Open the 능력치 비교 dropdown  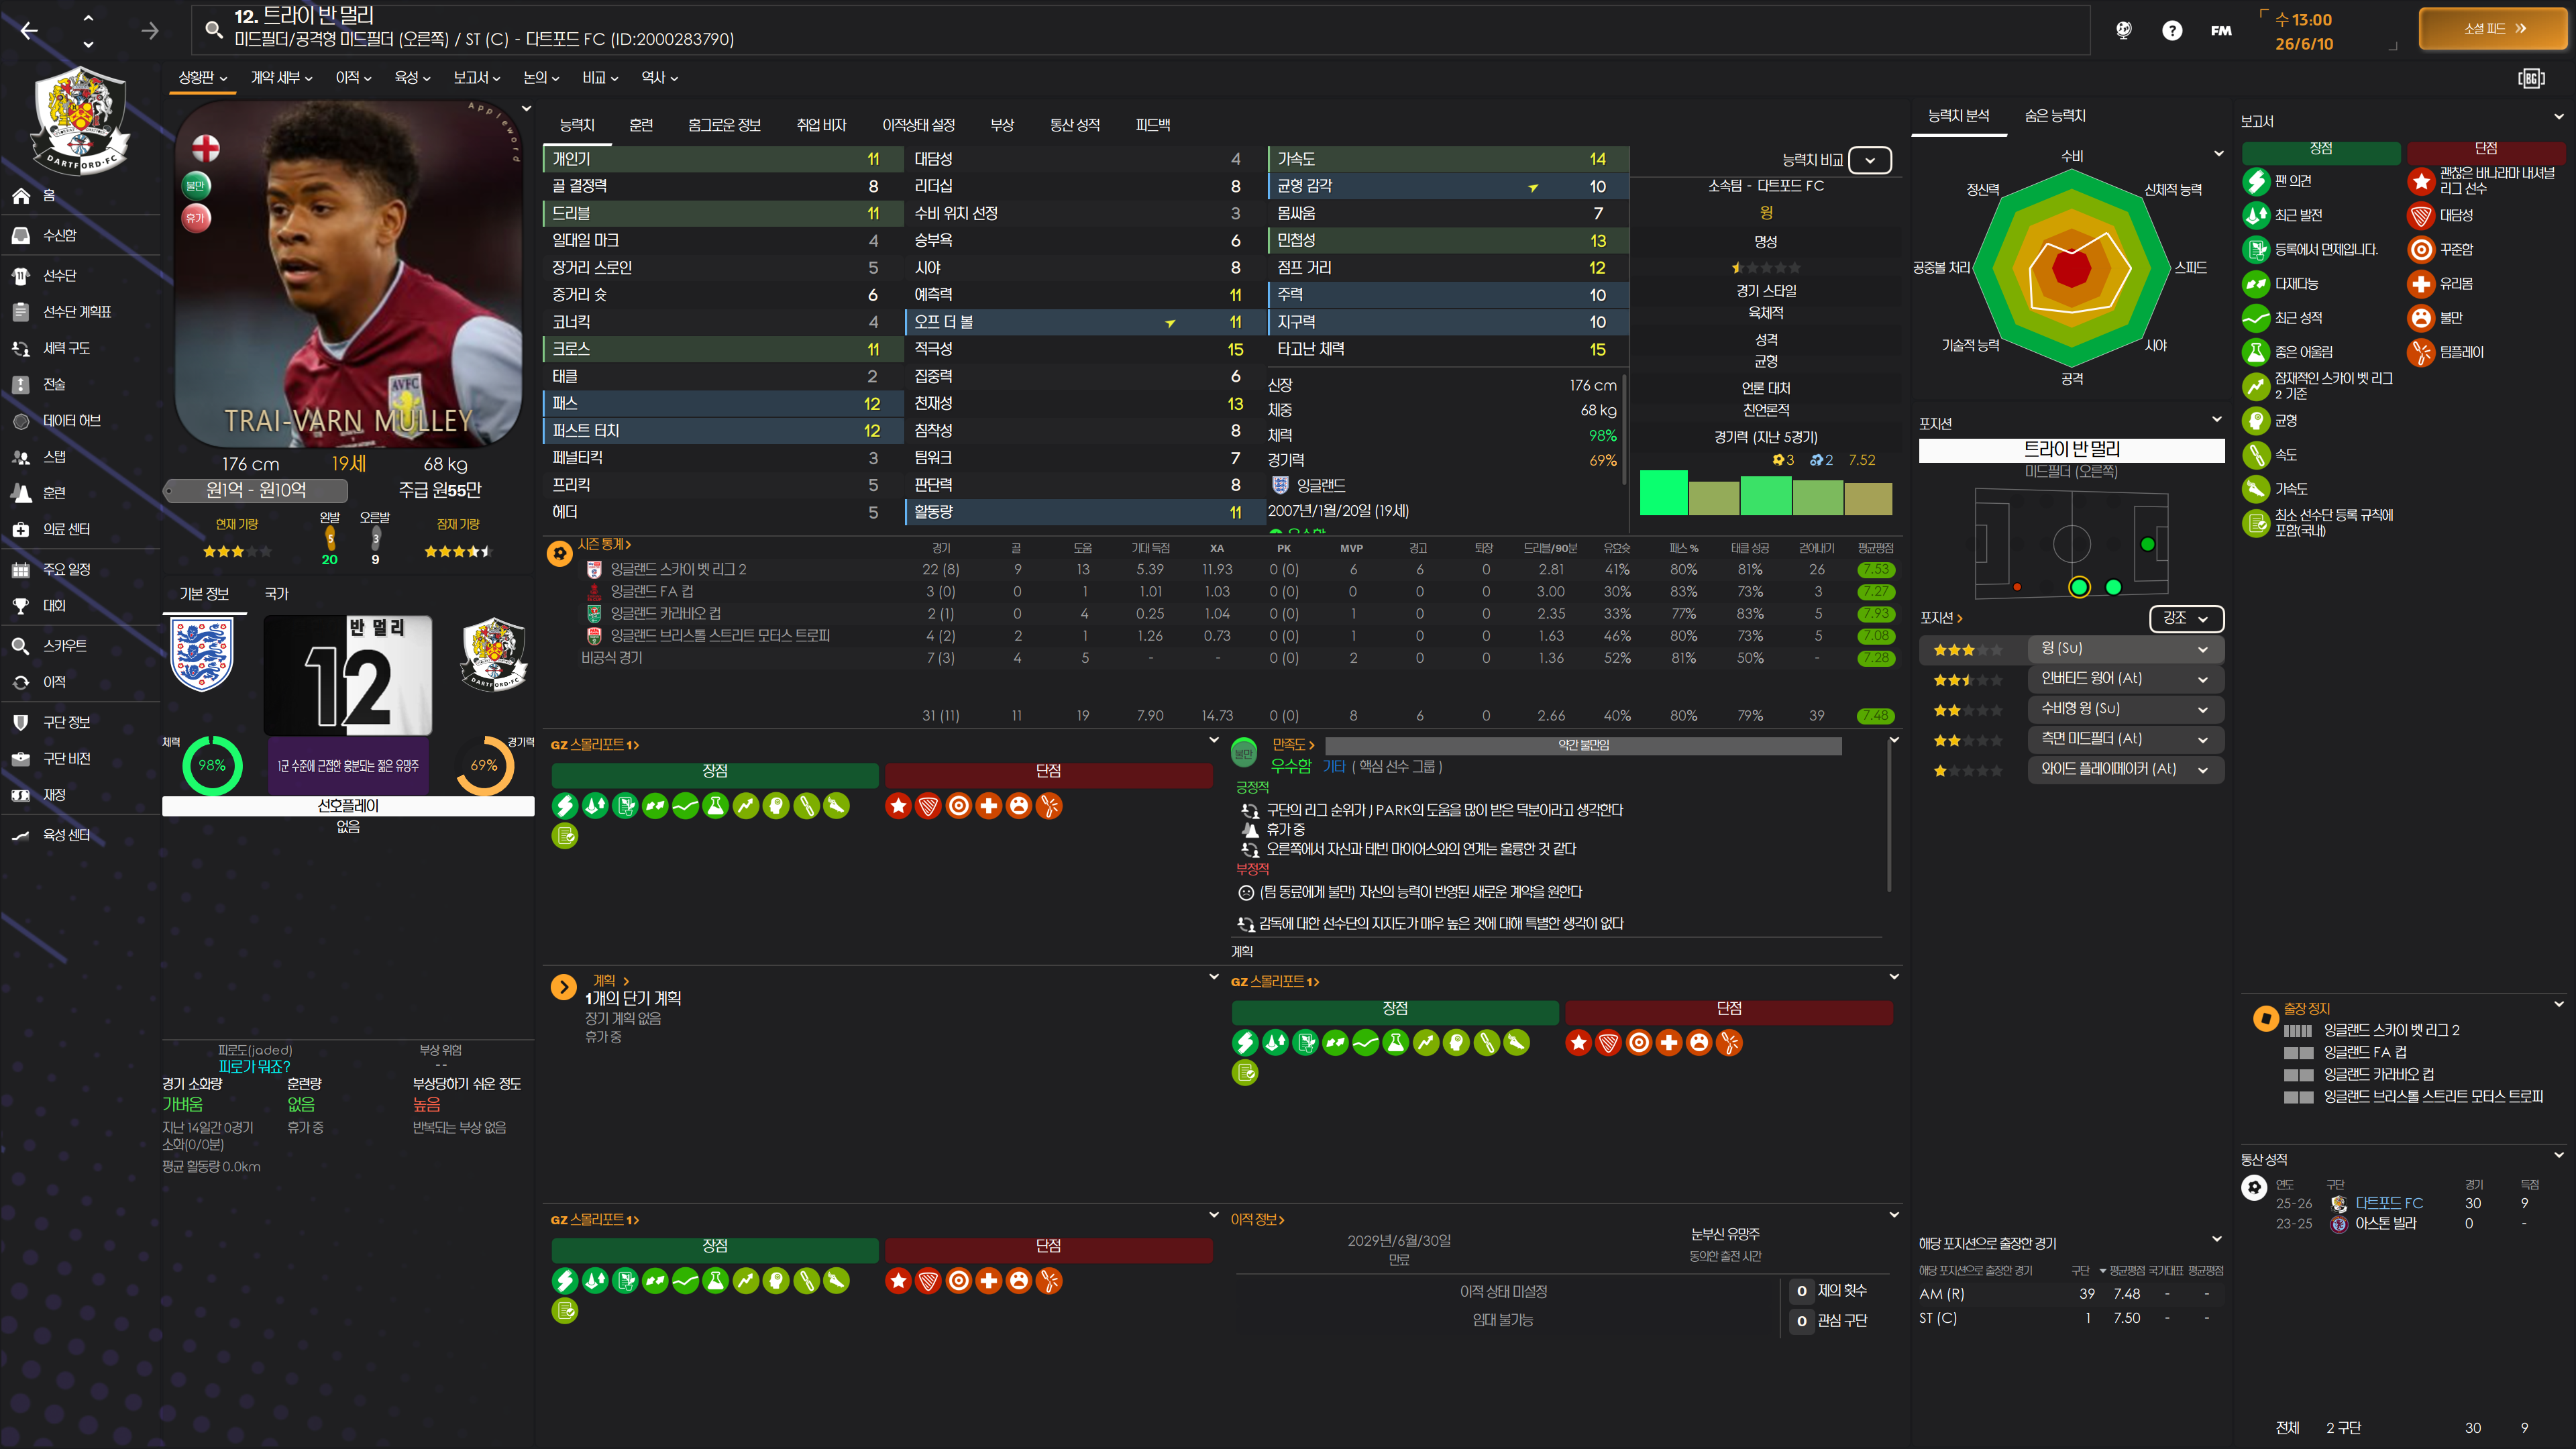point(1870,160)
